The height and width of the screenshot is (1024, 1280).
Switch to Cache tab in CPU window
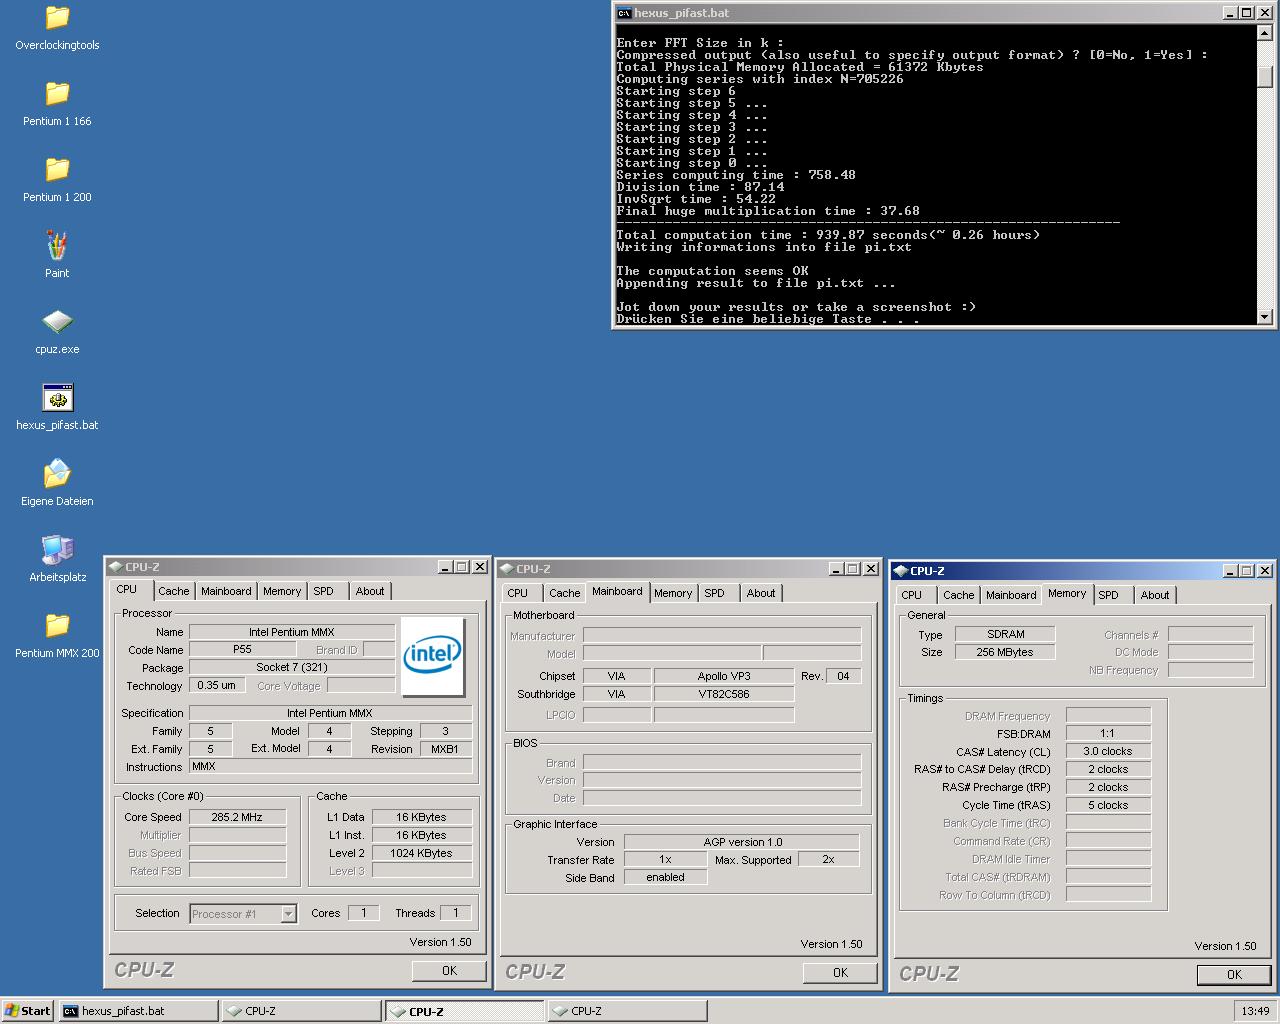pos(173,591)
